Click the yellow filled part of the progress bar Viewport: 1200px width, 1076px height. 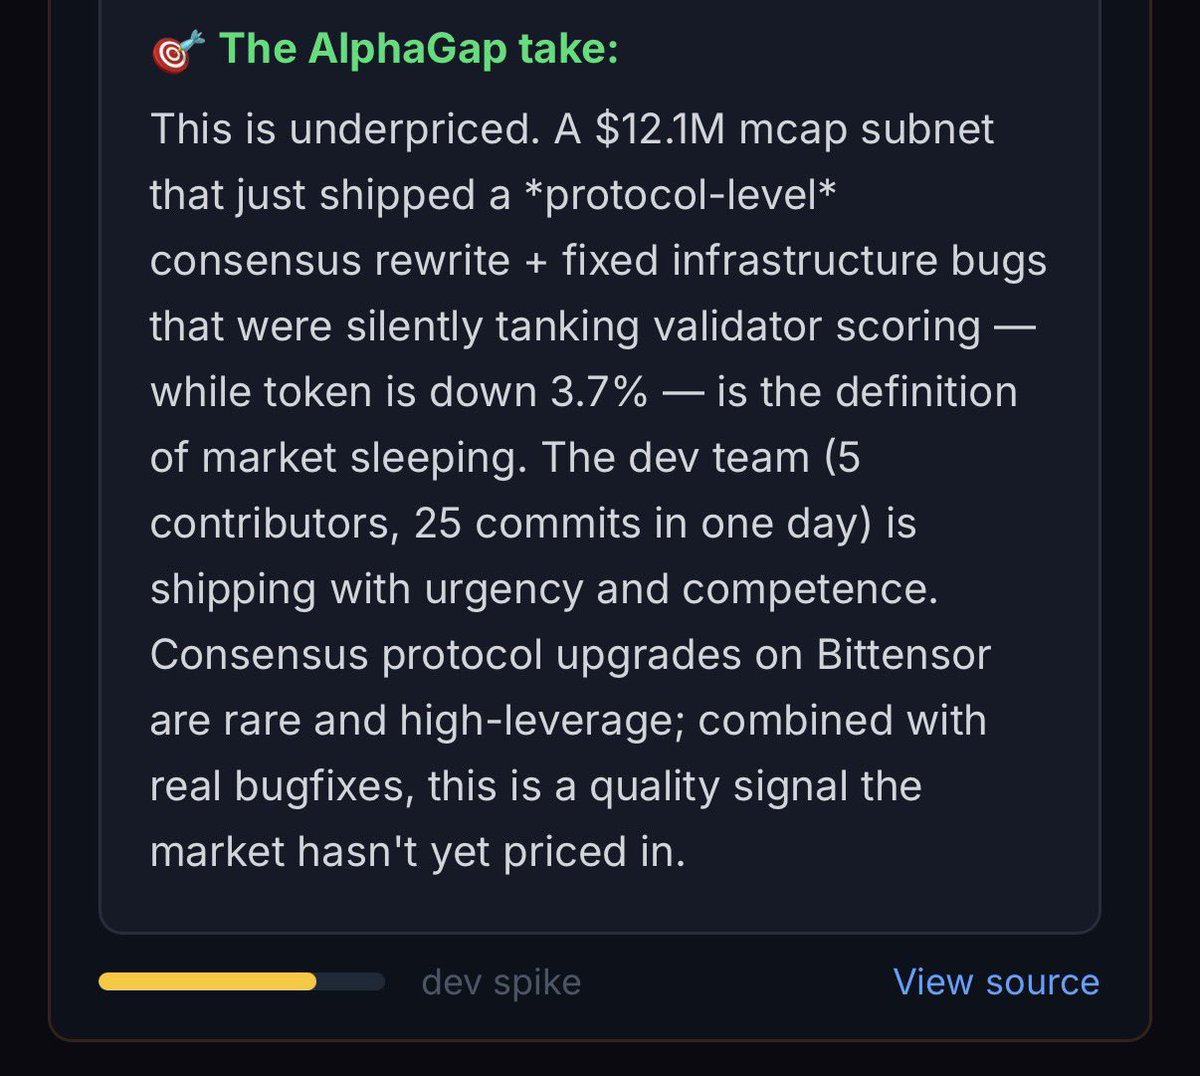click(x=207, y=982)
